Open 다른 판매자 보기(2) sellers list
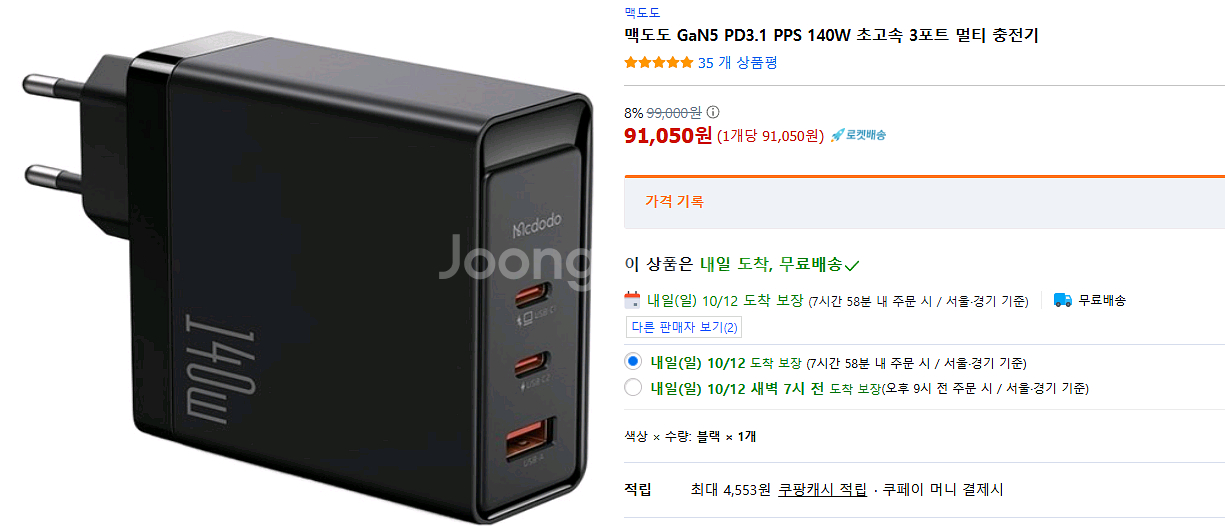1225x526 pixels. pos(684,327)
